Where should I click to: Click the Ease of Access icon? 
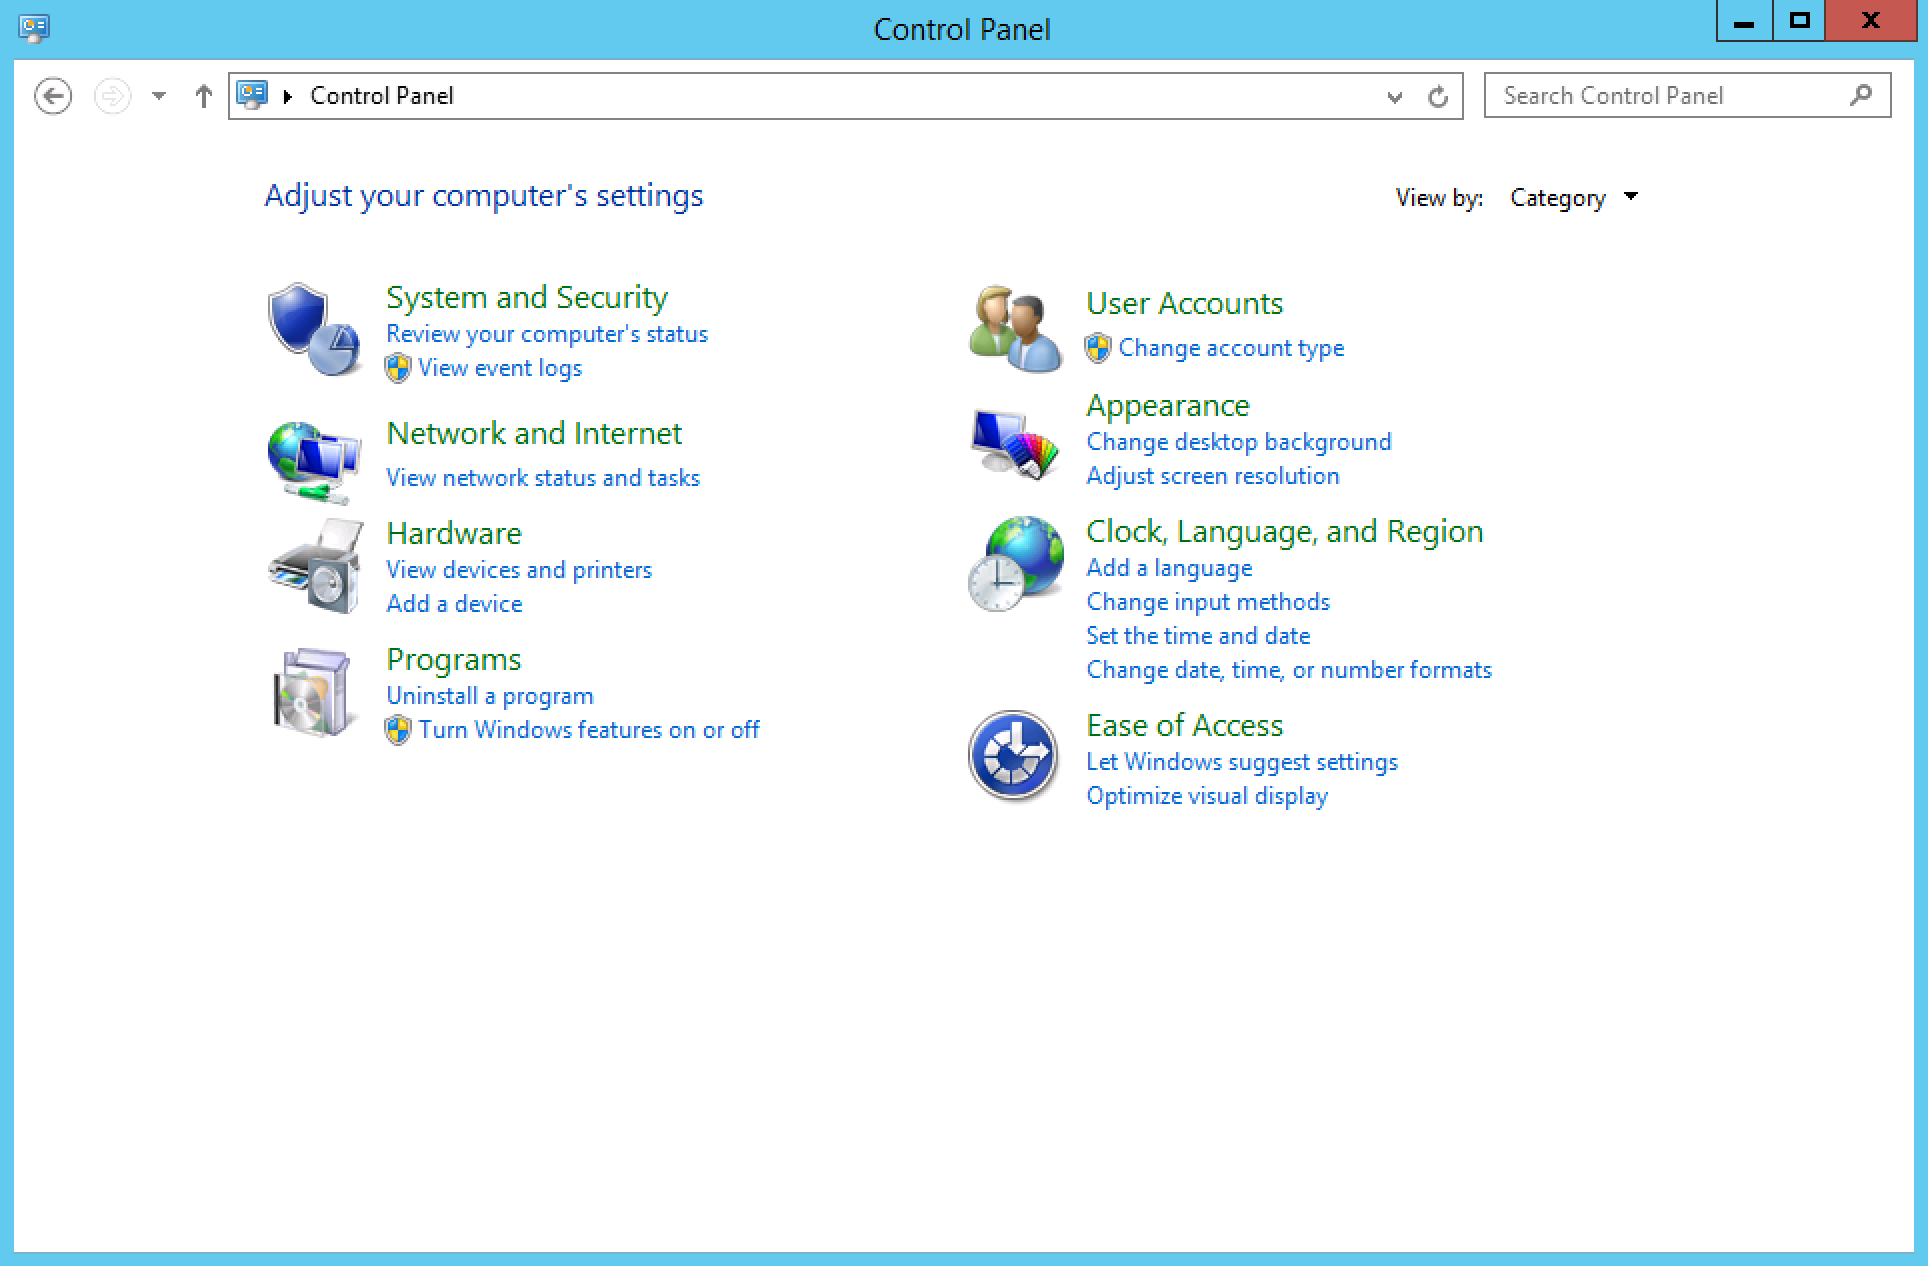(1013, 757)
